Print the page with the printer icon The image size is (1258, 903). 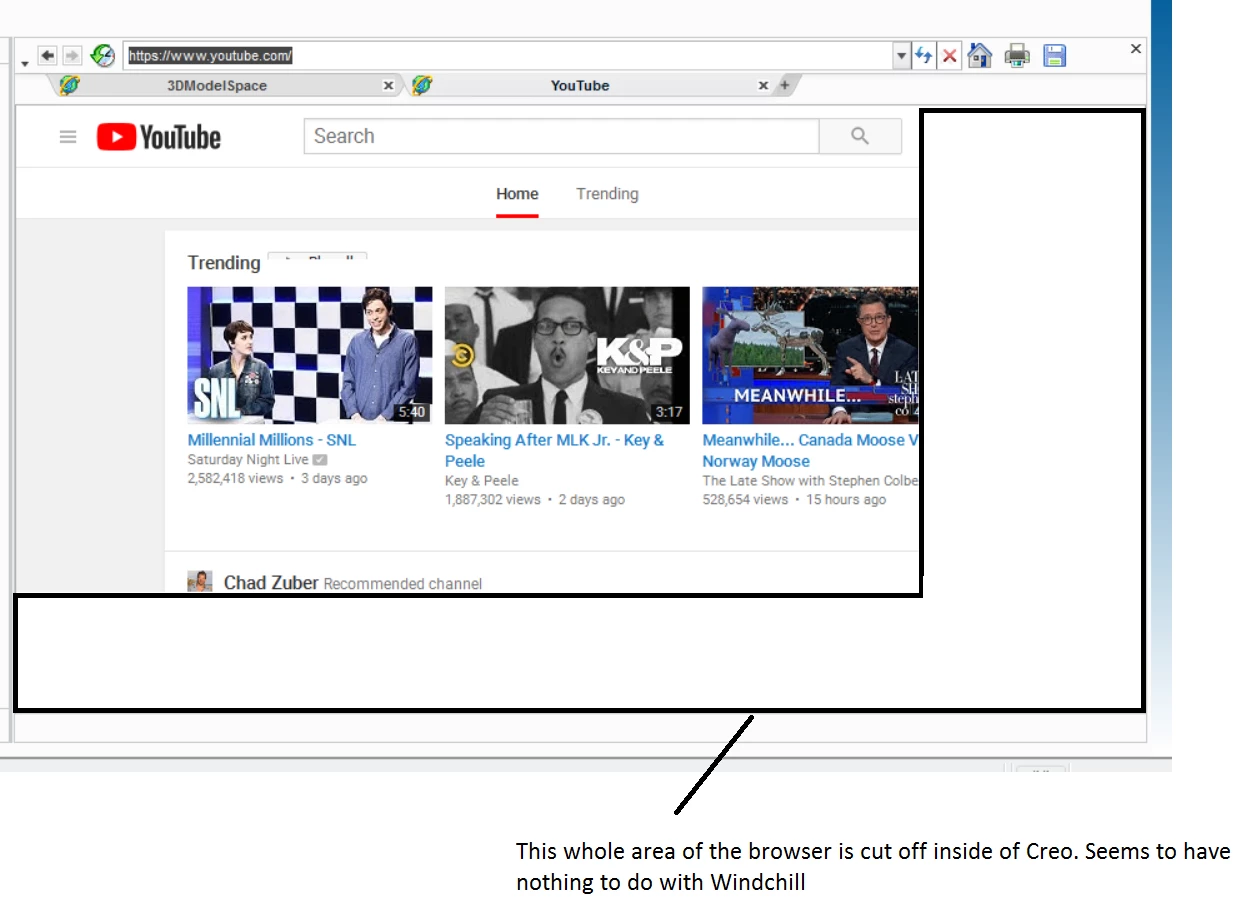[1017, 56]
